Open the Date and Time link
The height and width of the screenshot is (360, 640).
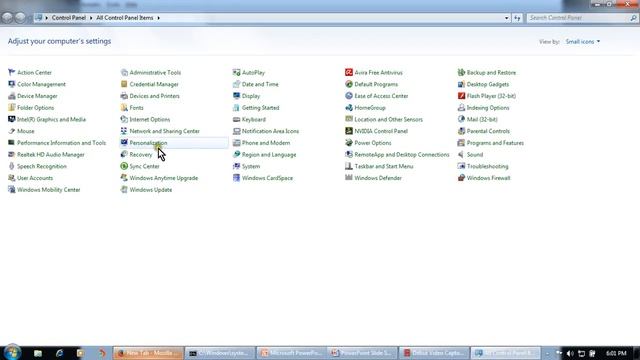(x=260, y=84)
